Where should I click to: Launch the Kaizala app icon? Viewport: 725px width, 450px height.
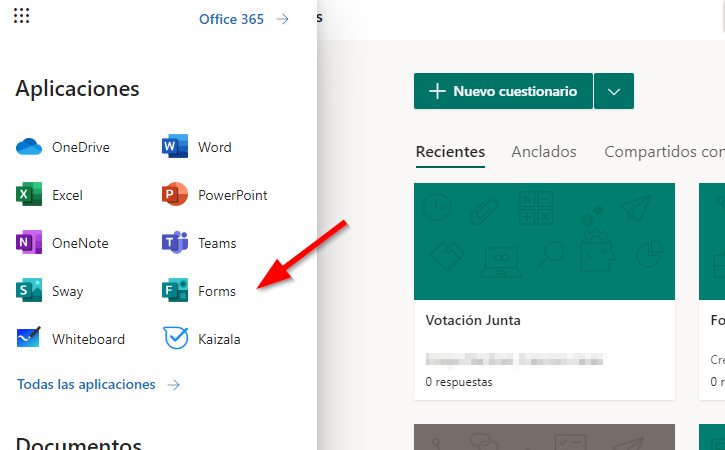click(176, 339)
